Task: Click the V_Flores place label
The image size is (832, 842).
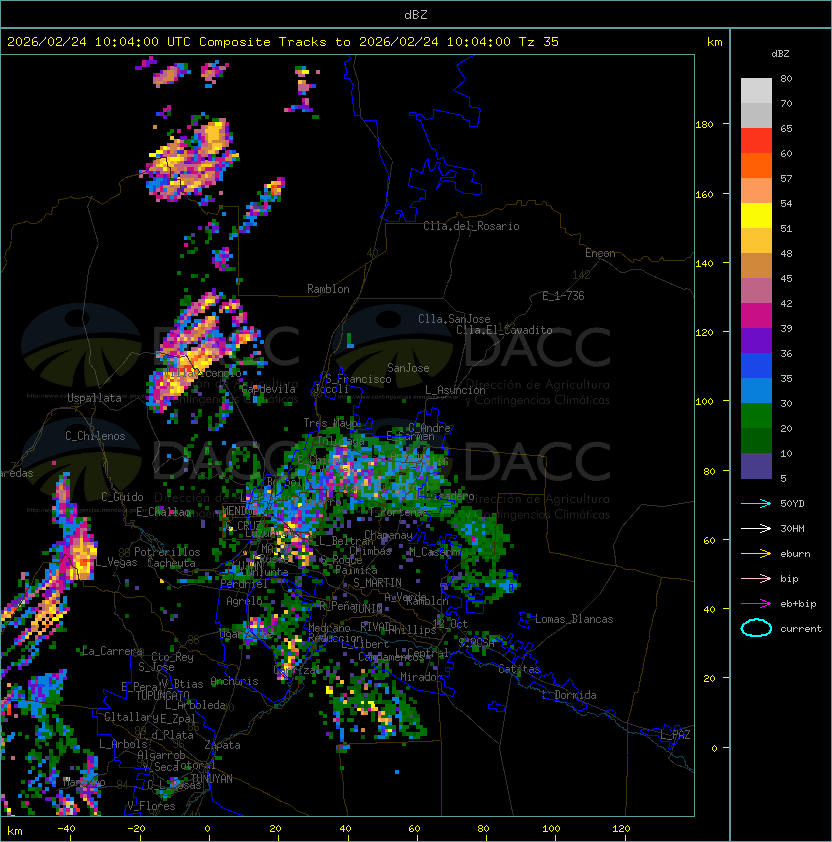Action: pos(151,806)
